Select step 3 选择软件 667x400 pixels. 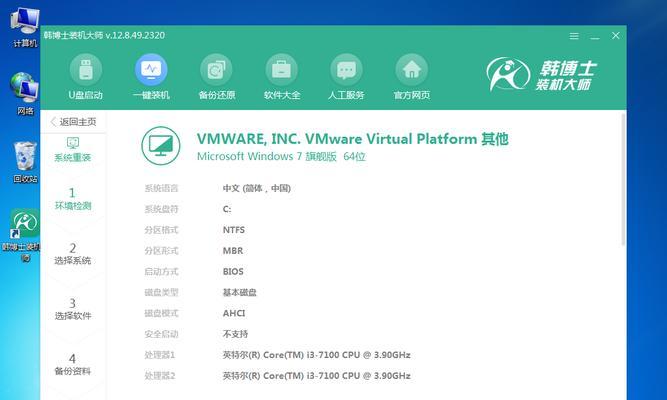[73, 309]
